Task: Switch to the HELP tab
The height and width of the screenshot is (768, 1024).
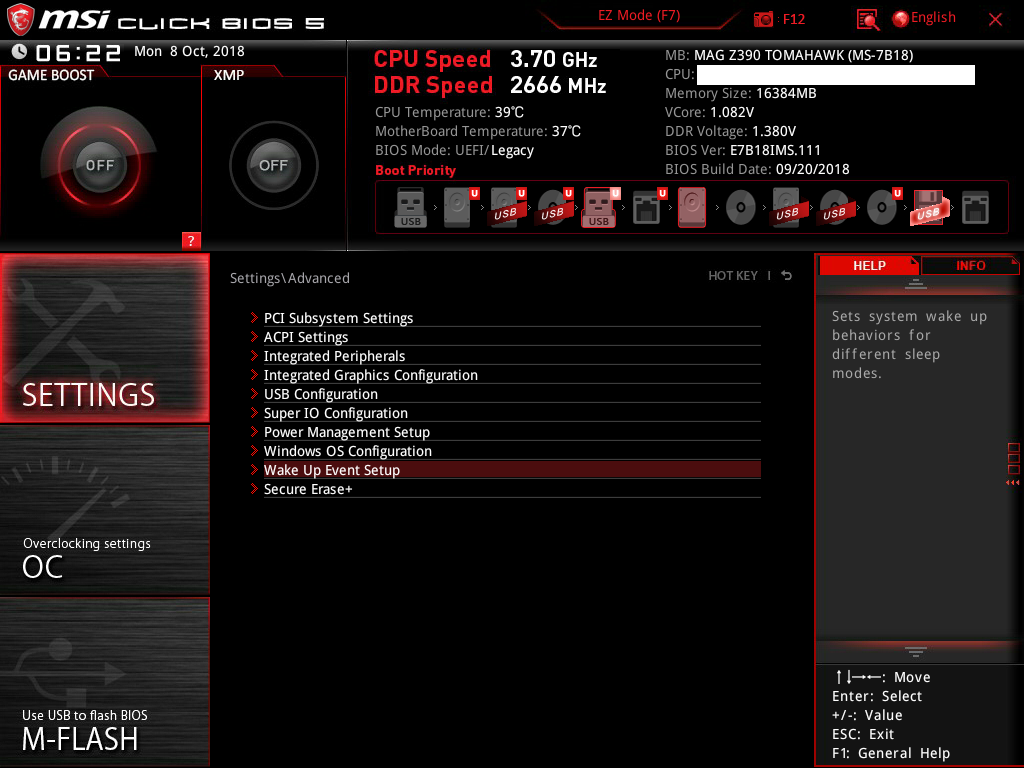Action: tap(869, 265)
